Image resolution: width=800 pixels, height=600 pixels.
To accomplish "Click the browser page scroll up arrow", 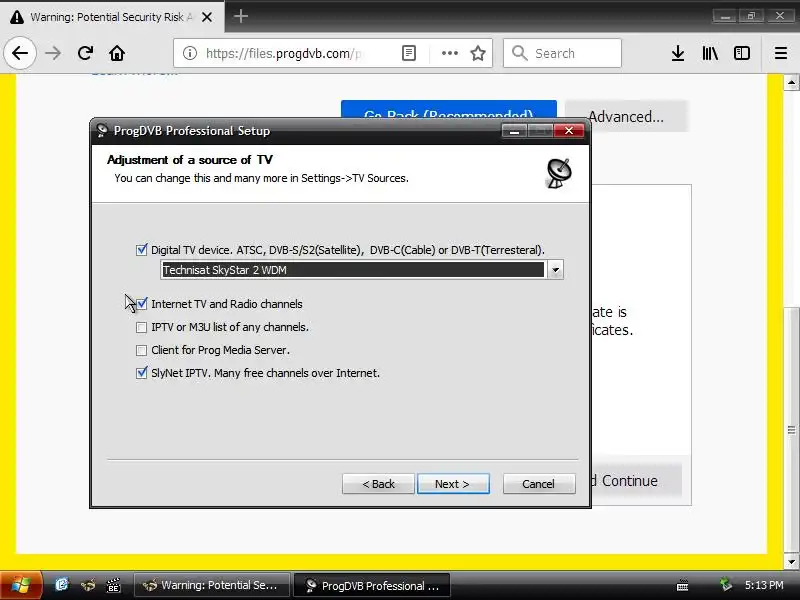I will click(x=791, y=82).
